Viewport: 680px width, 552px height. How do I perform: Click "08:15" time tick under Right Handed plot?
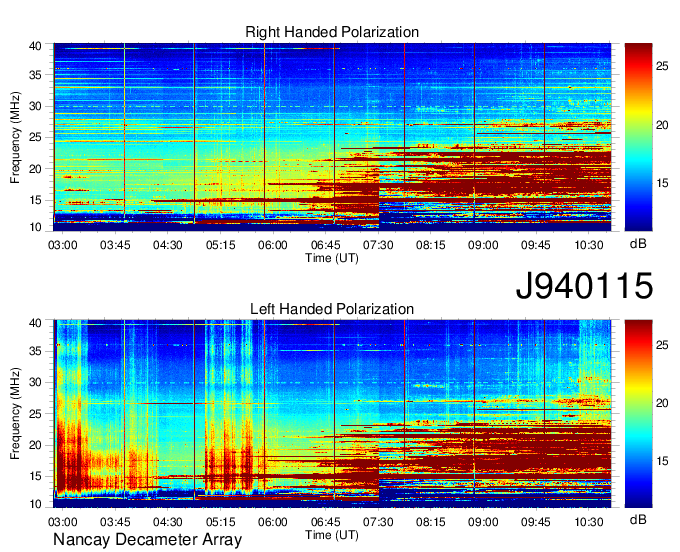pos(431,245)
